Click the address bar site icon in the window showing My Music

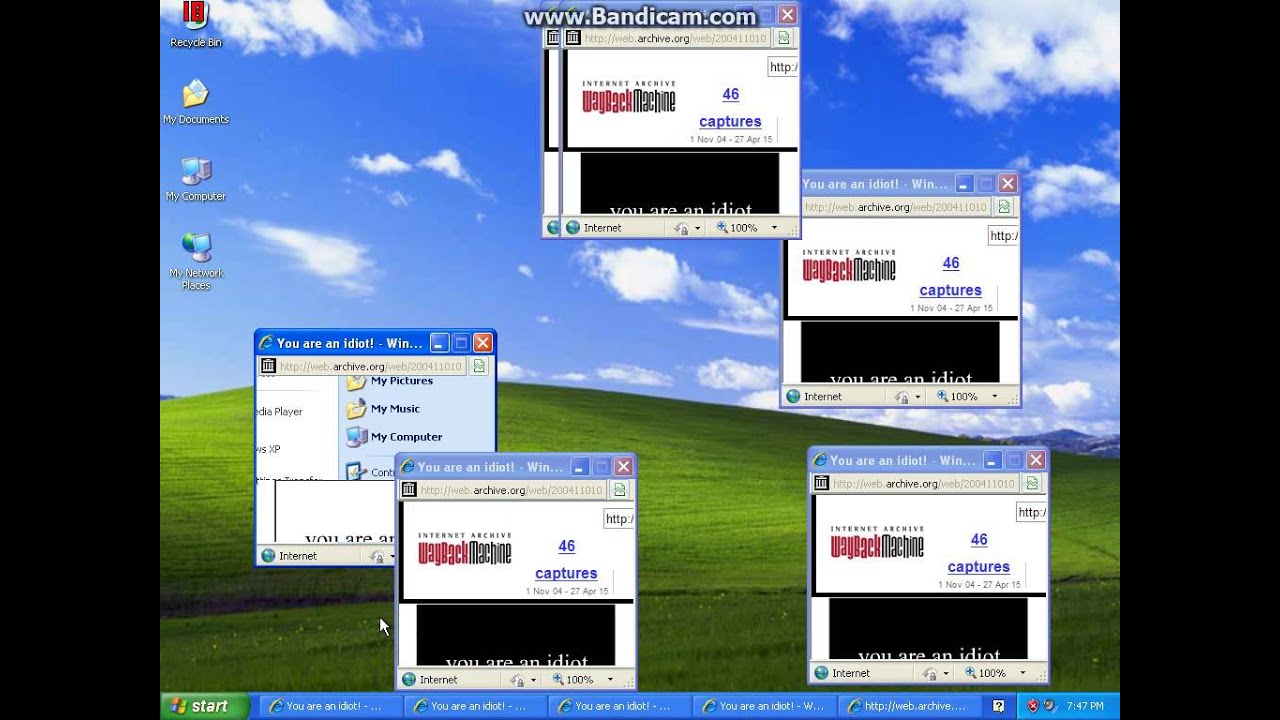click(268, 366)
